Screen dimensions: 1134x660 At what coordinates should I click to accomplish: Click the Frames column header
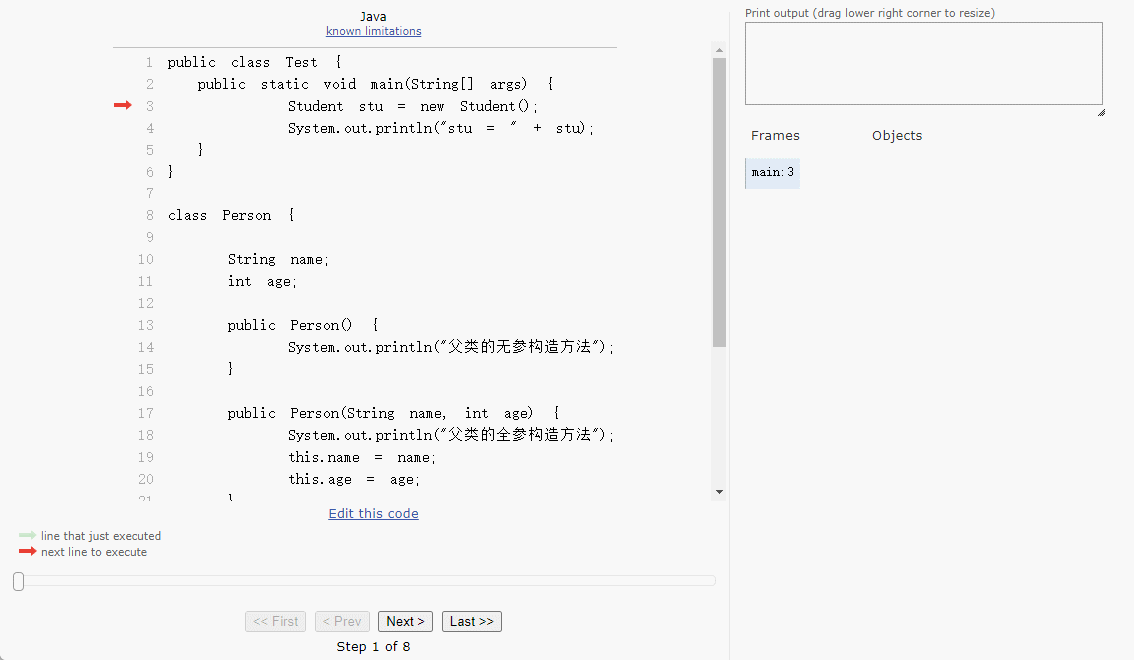[775, 136]
